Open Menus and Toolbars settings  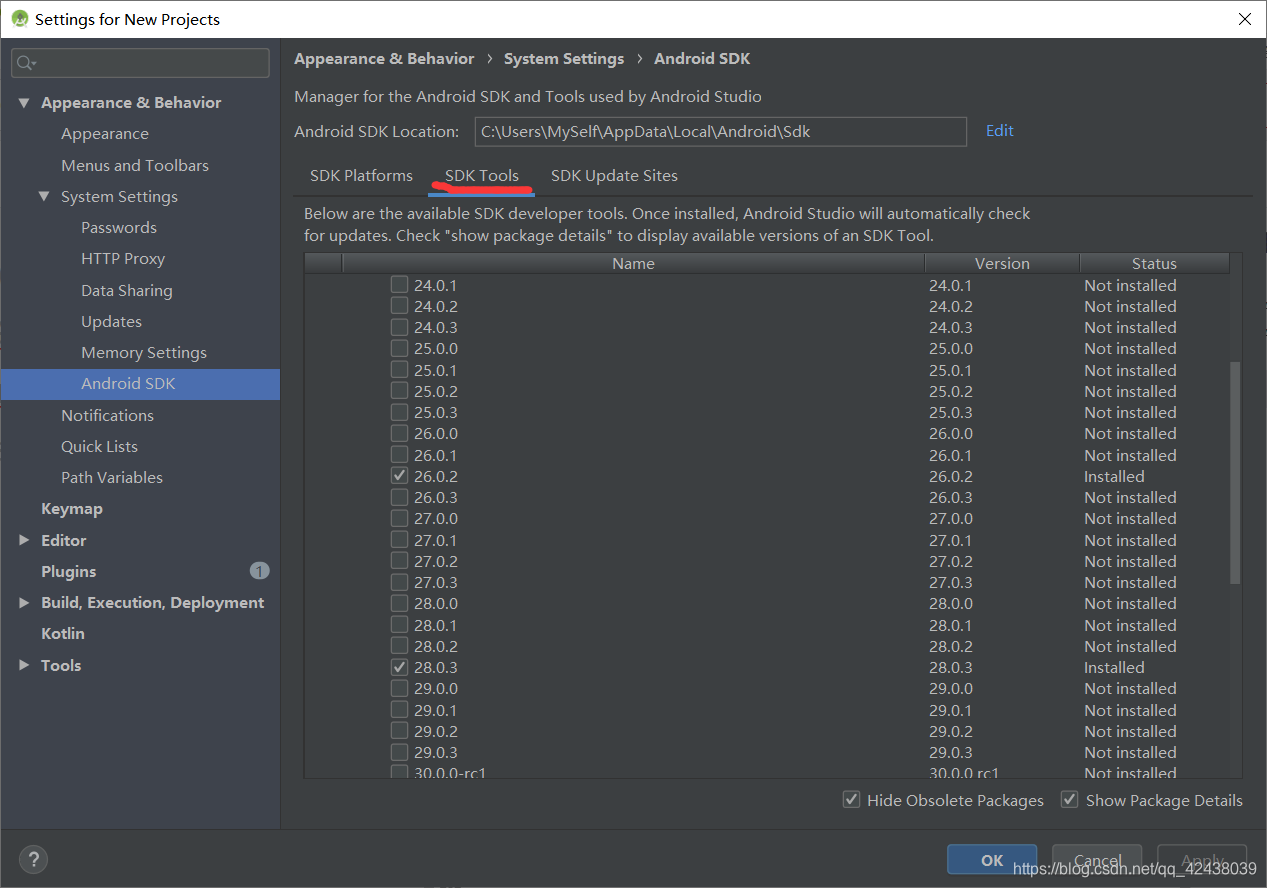[x=135, y=165]
